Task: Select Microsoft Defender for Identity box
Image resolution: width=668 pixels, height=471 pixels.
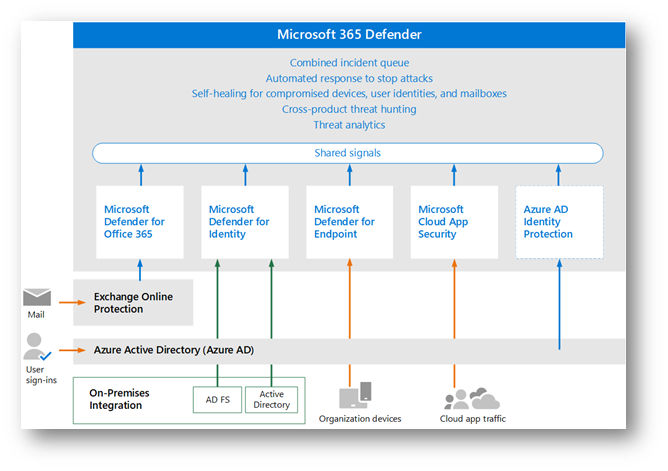Action: tap(245, 222)
